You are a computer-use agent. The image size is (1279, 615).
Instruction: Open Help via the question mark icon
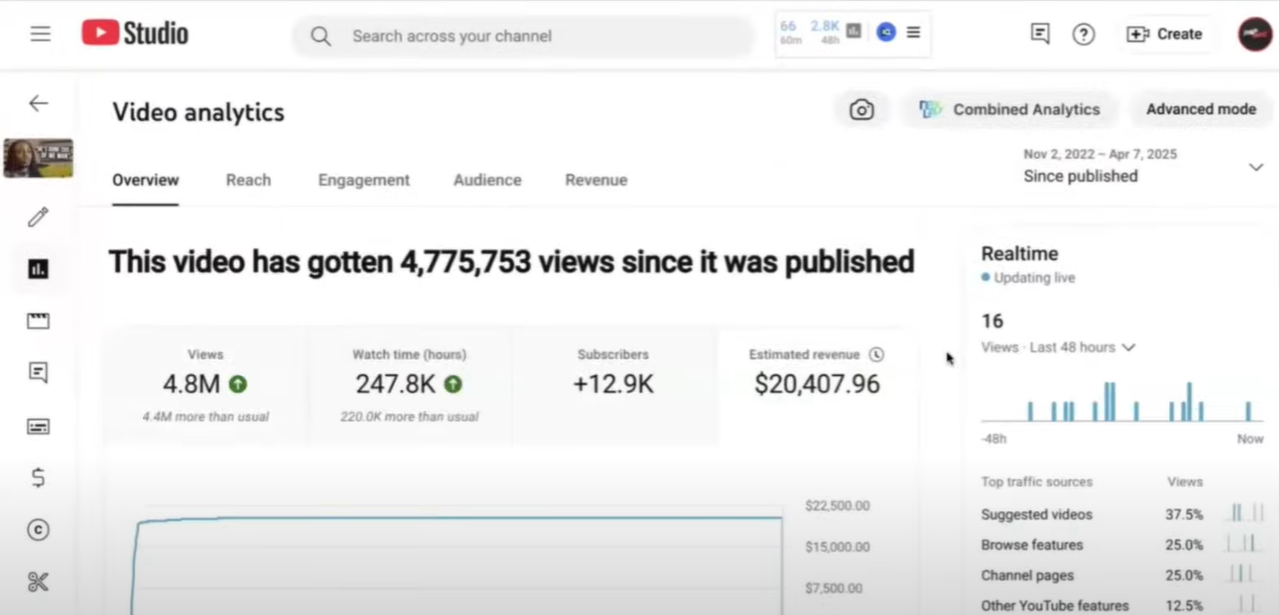(1083, 33)
